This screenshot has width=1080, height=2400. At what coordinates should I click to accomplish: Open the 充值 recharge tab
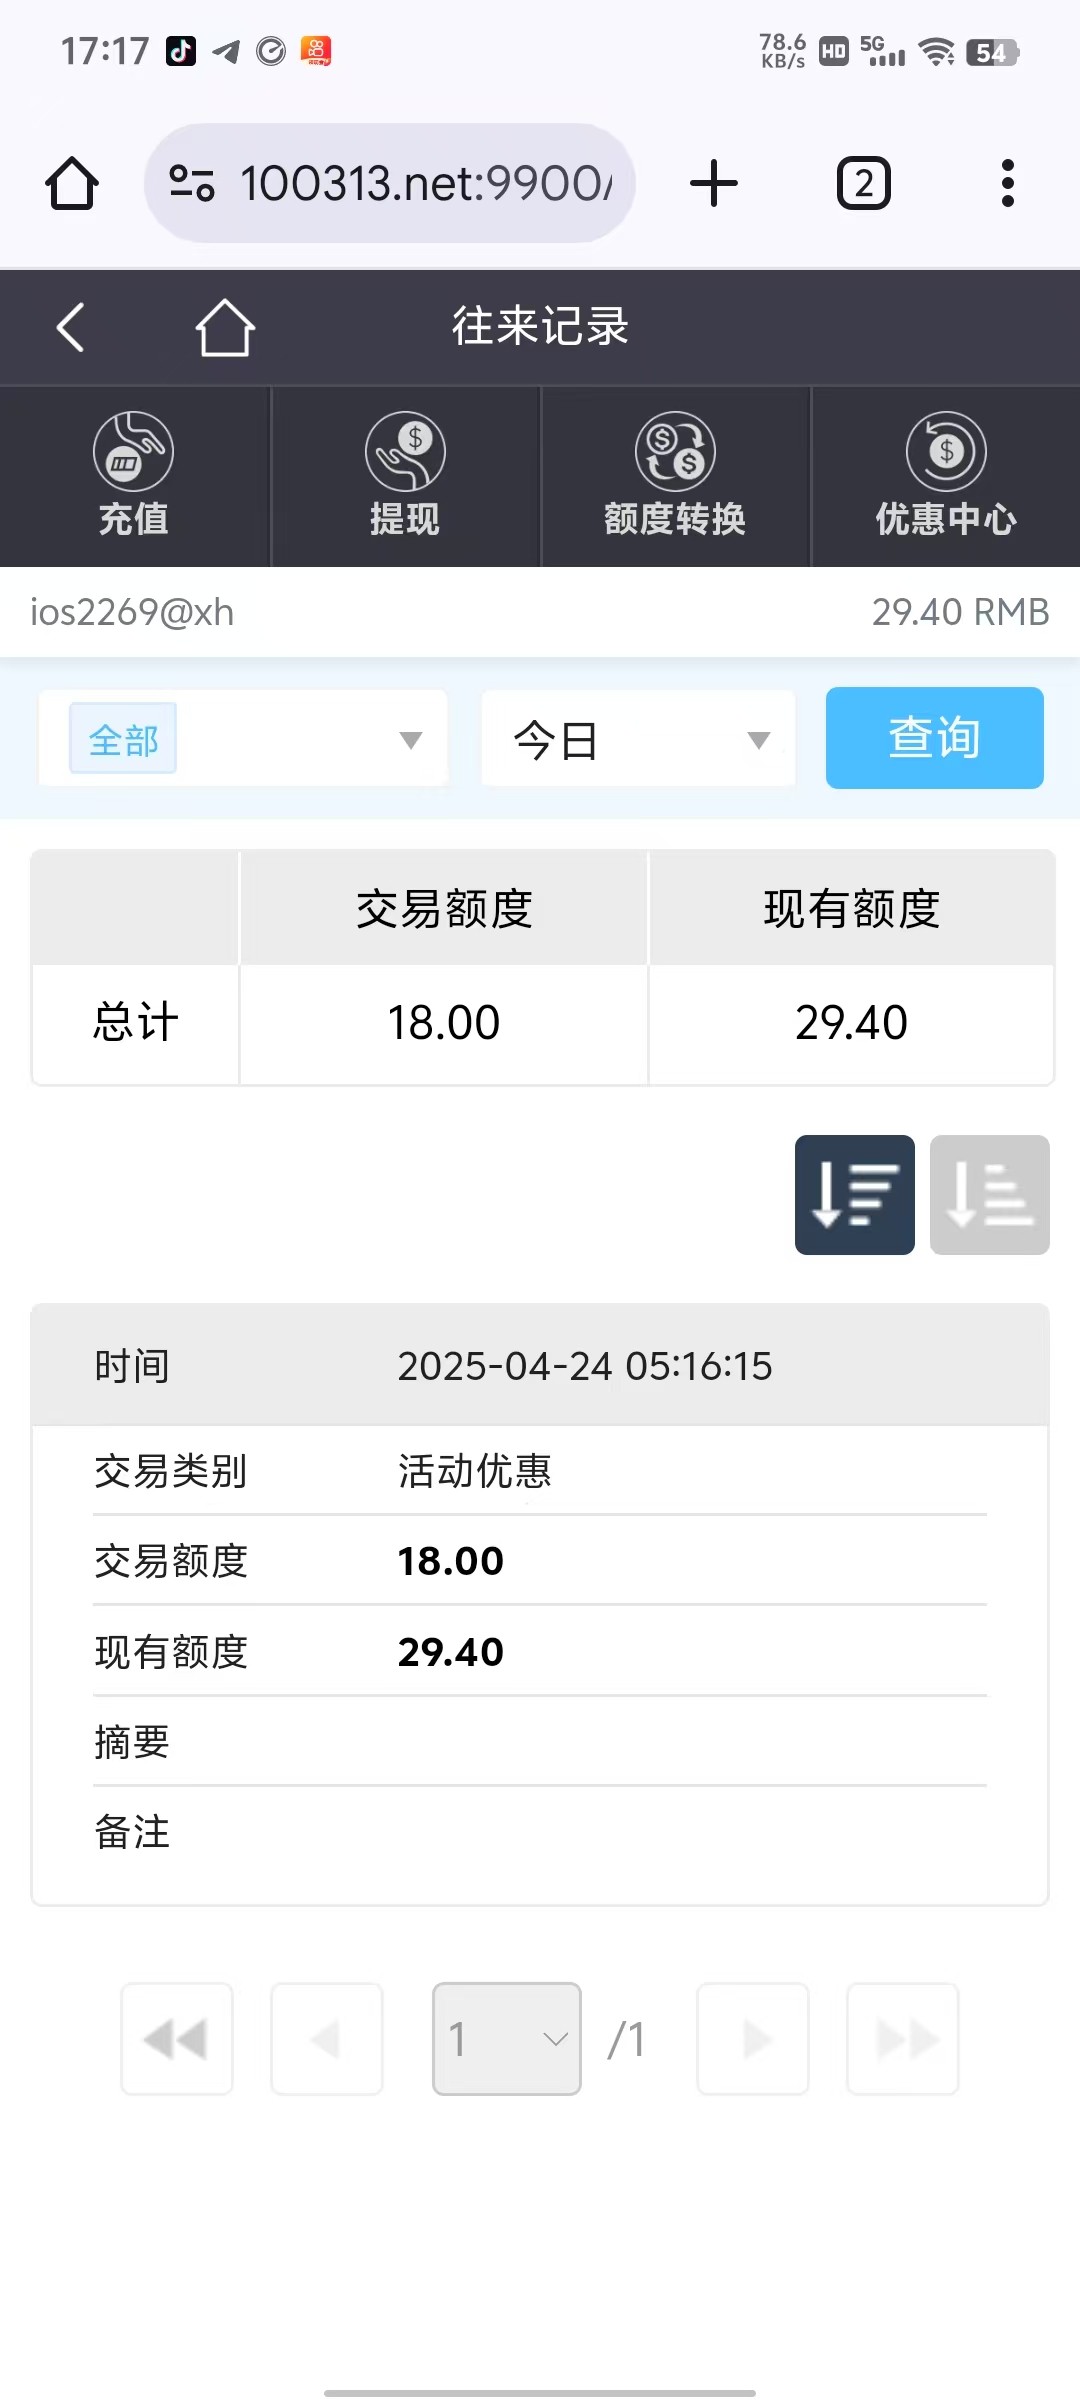click(134, 476)
